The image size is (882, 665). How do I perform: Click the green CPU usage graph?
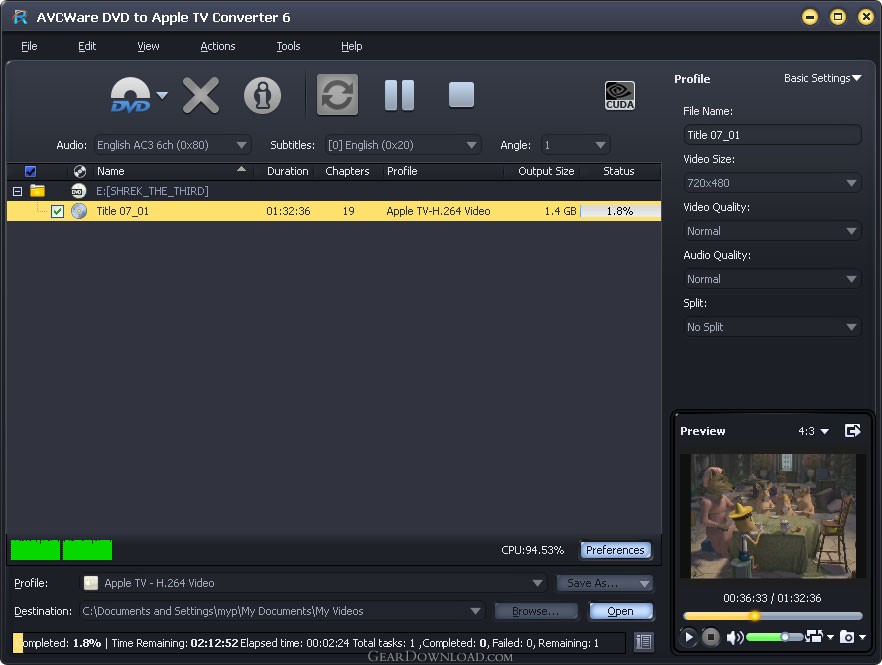[61, 550]
